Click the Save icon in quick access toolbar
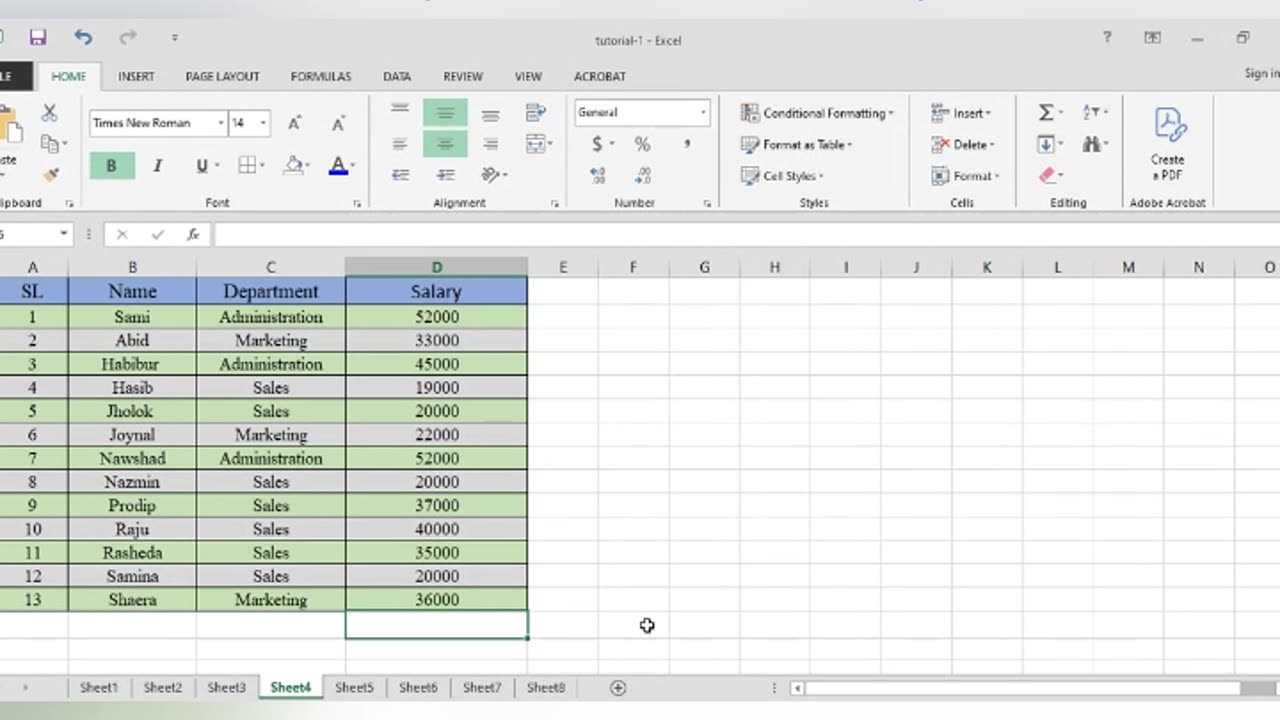1280x720 pixels. [38, 38]
